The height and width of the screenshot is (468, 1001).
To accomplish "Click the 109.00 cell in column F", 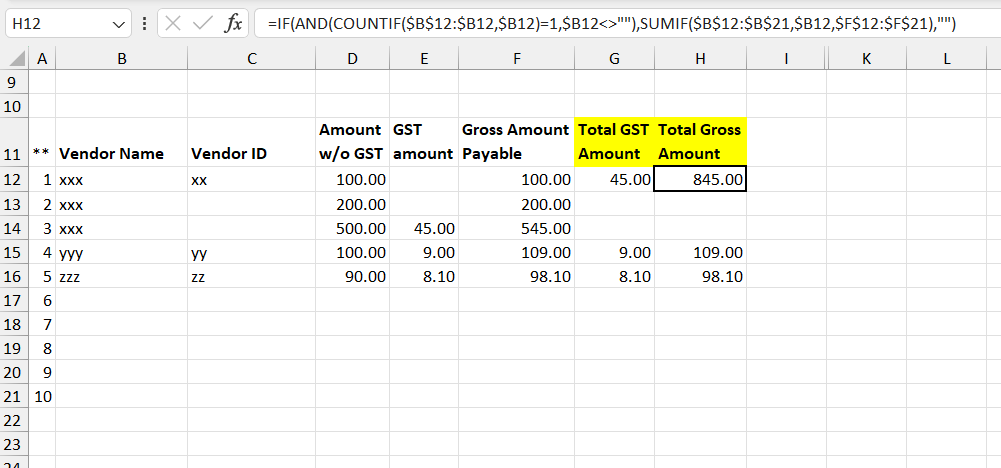I will [516, 252].
